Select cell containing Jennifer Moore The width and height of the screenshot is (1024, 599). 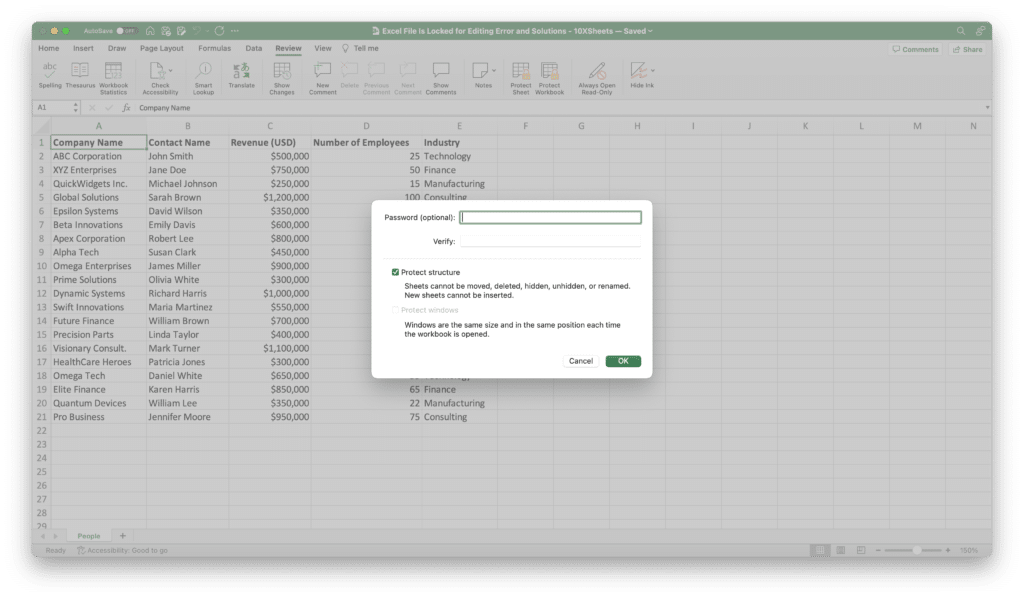pyautogui.click(x=187, y=417)
